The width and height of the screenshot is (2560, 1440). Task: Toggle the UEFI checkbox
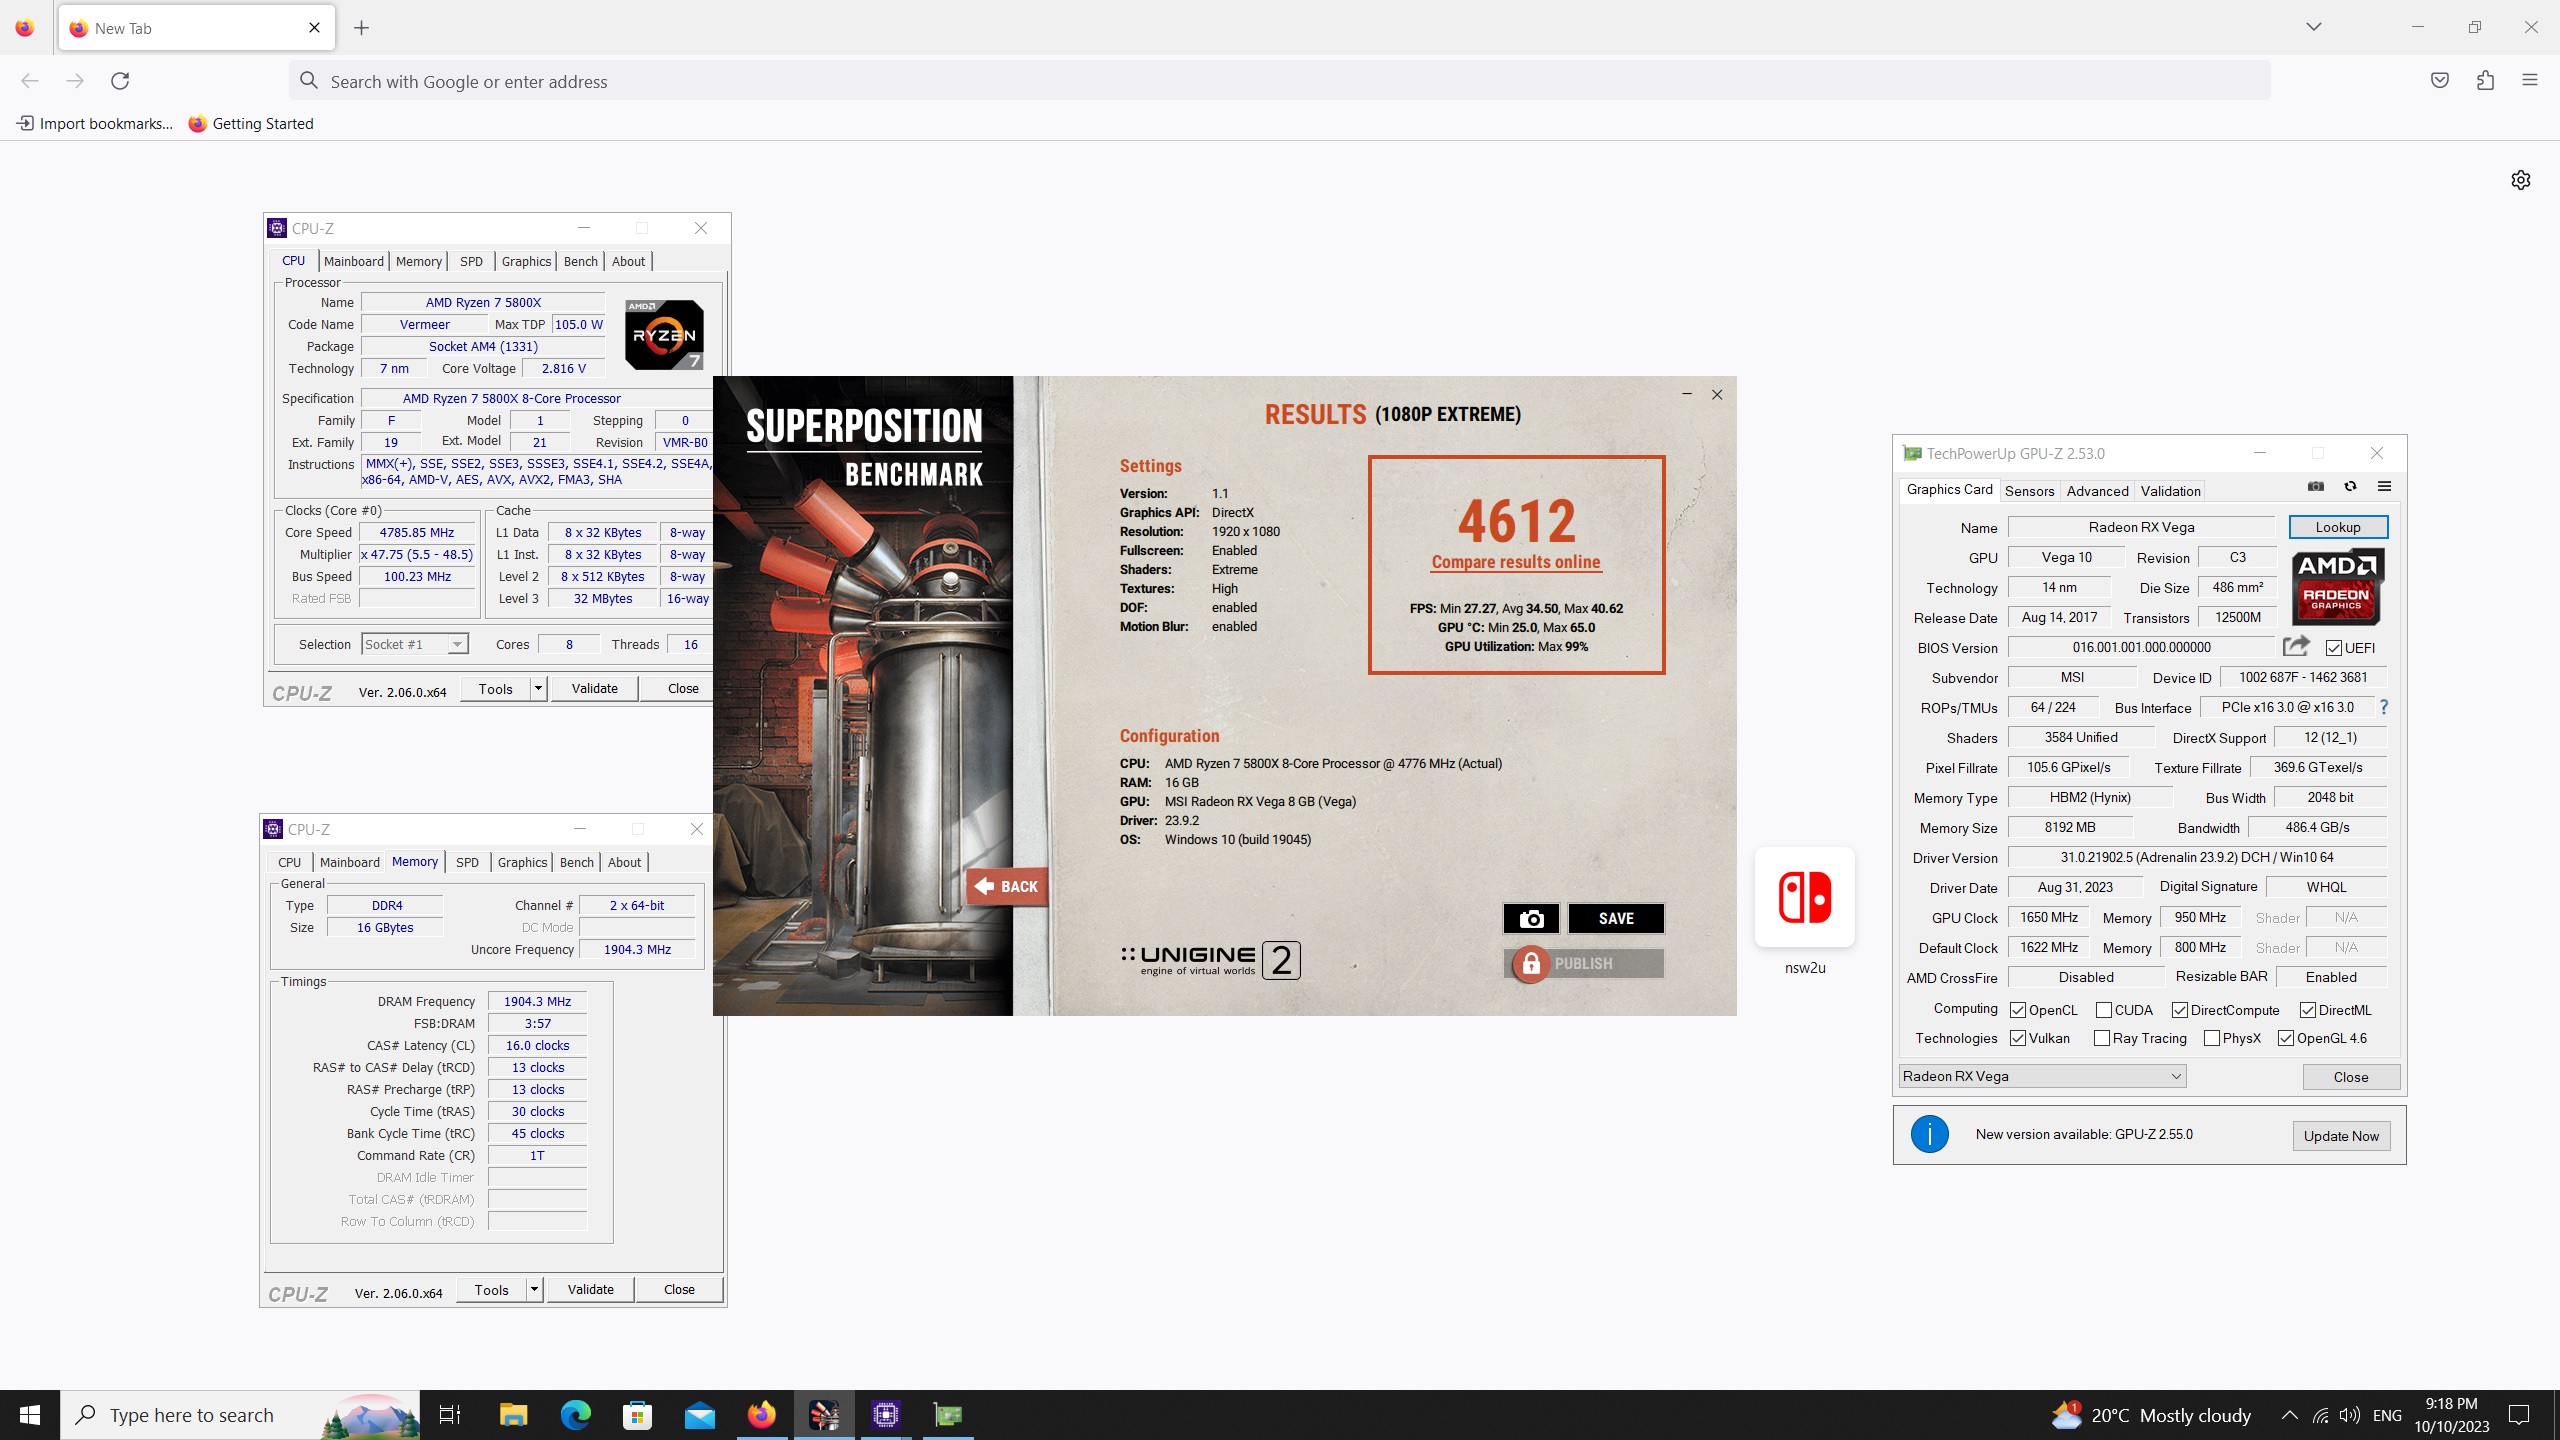coord(2334,648)
